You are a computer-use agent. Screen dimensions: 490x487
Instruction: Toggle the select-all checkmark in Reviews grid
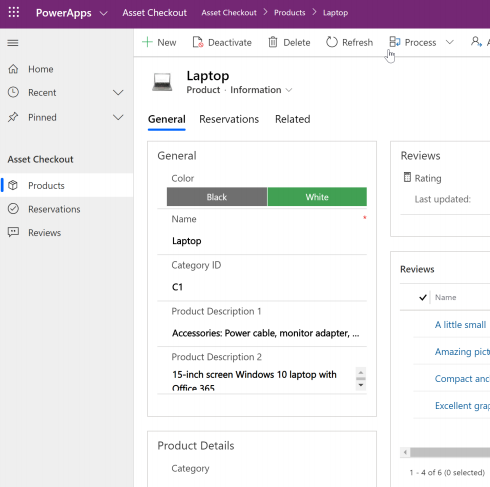pyautogui.click(x=423, y=297)
